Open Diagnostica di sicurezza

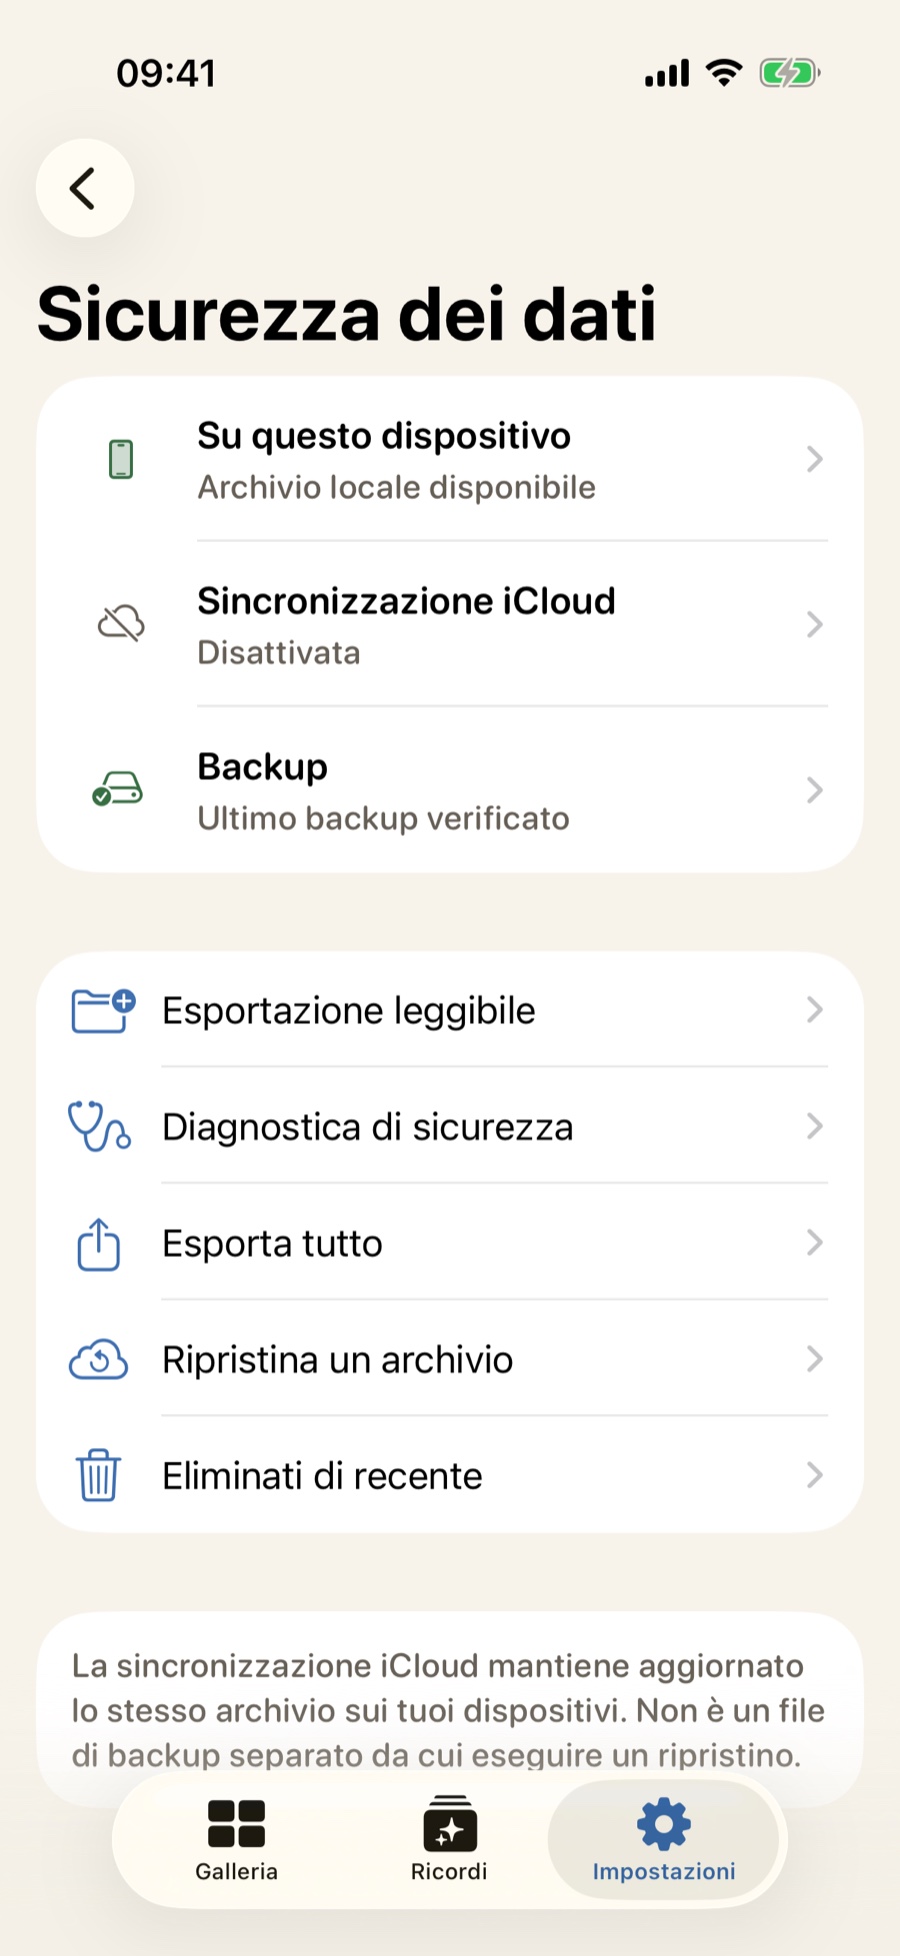(450, 1126)
